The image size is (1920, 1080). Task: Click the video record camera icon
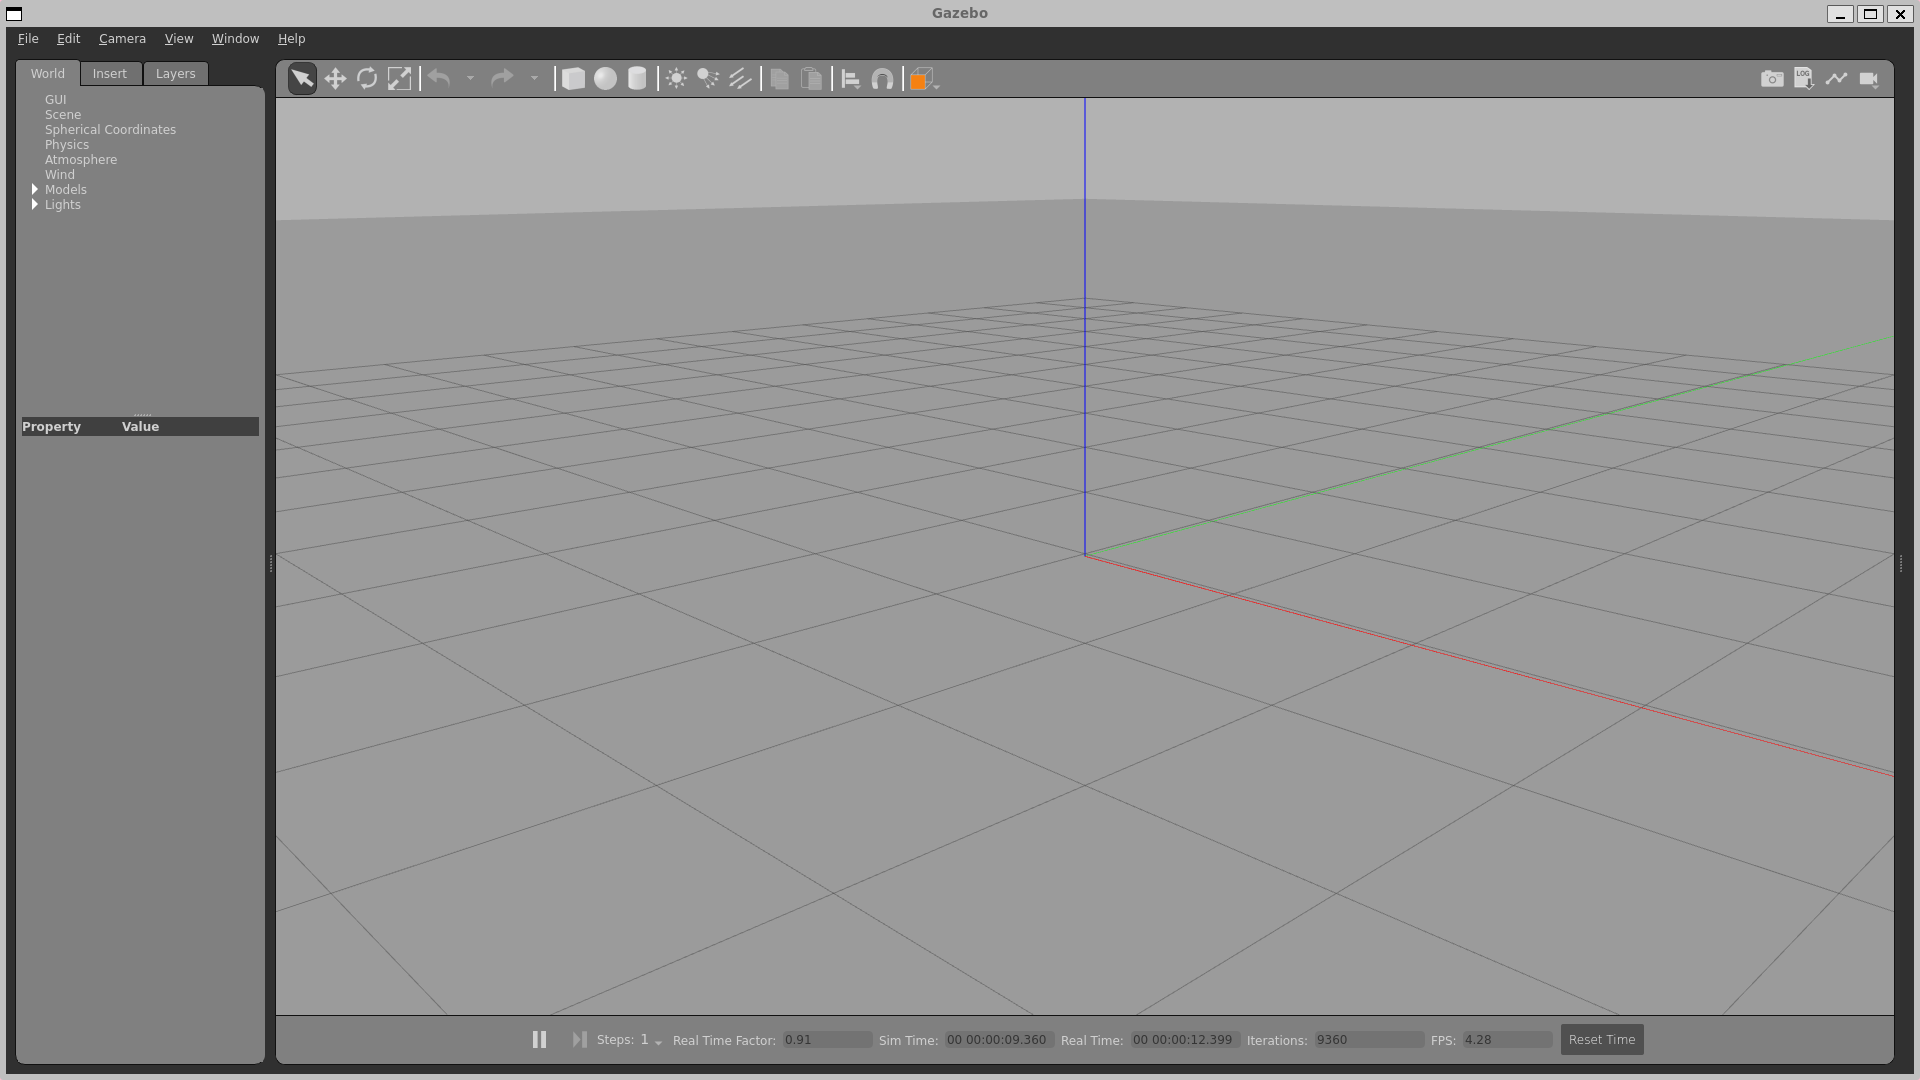[x=1869, y=79]
